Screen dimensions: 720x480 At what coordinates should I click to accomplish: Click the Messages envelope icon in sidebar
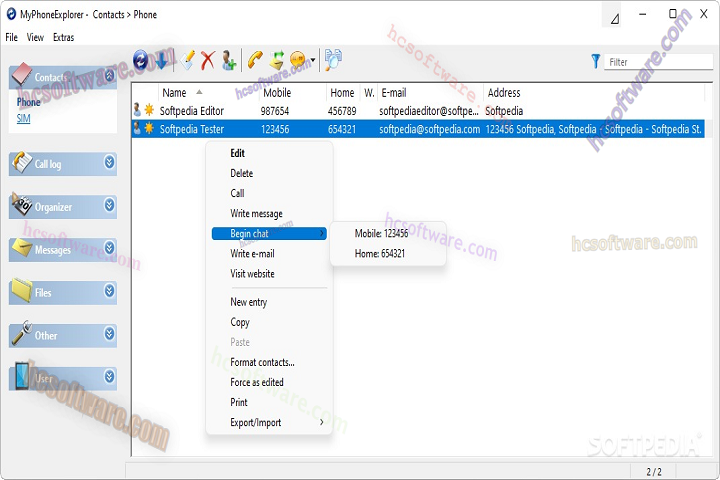pos(21,248)
